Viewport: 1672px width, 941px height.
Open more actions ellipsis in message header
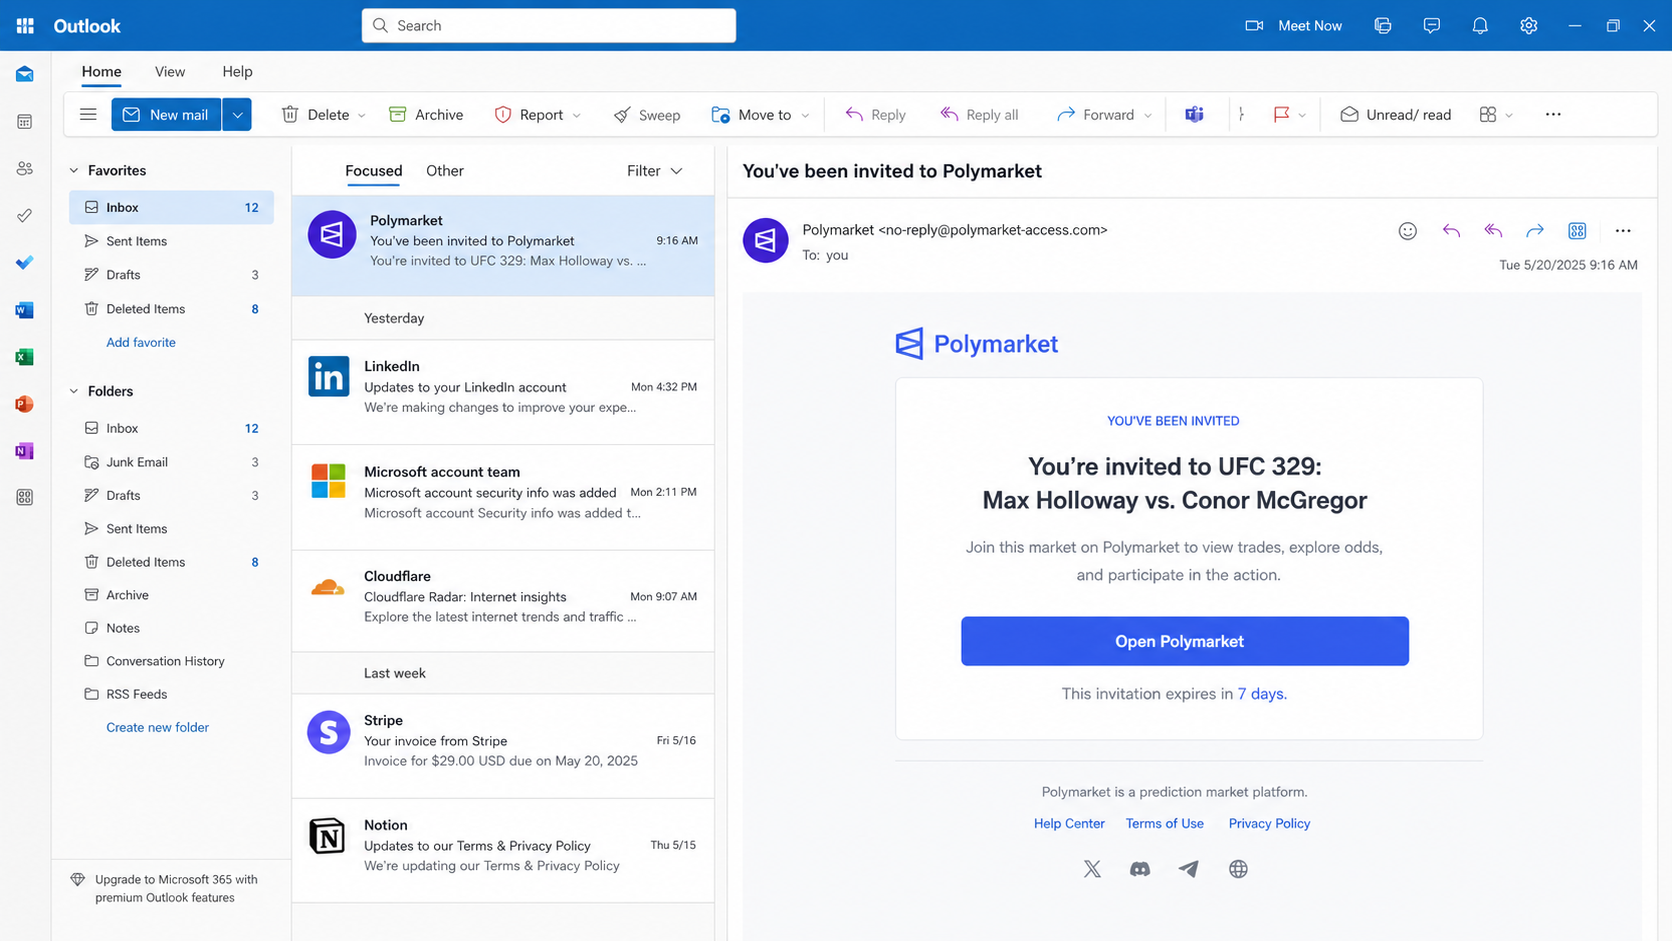(1623, 231)
